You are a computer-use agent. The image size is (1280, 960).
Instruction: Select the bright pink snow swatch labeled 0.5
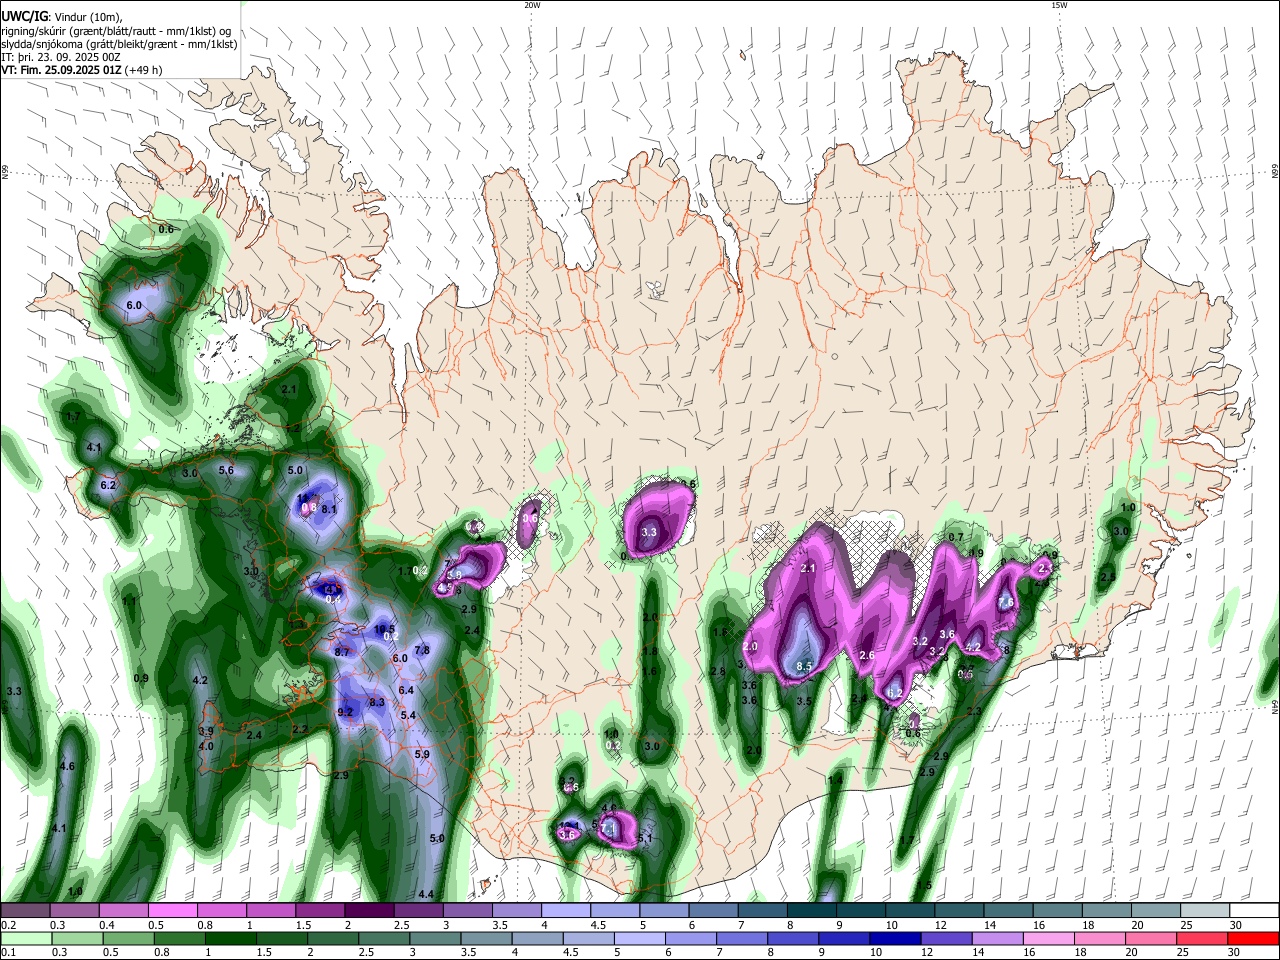pyautogui.click(x=172, y=911)
